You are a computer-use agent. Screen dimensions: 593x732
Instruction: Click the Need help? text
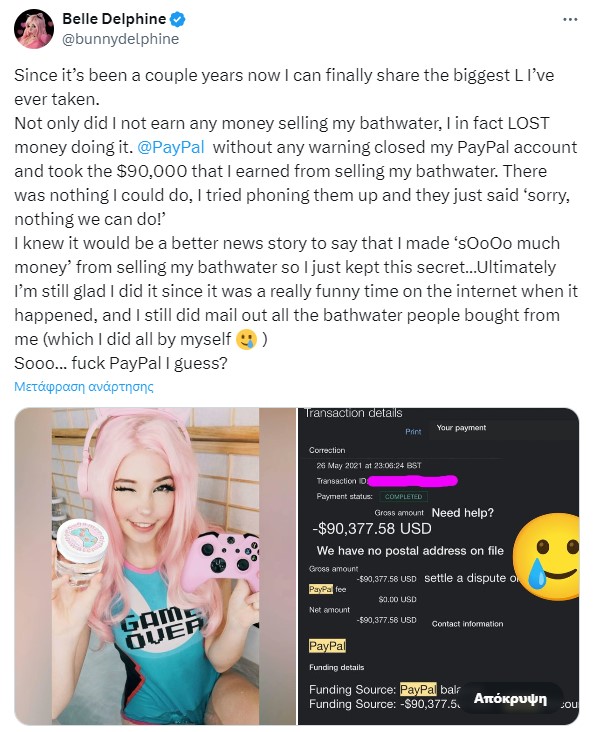pos(462,513)
